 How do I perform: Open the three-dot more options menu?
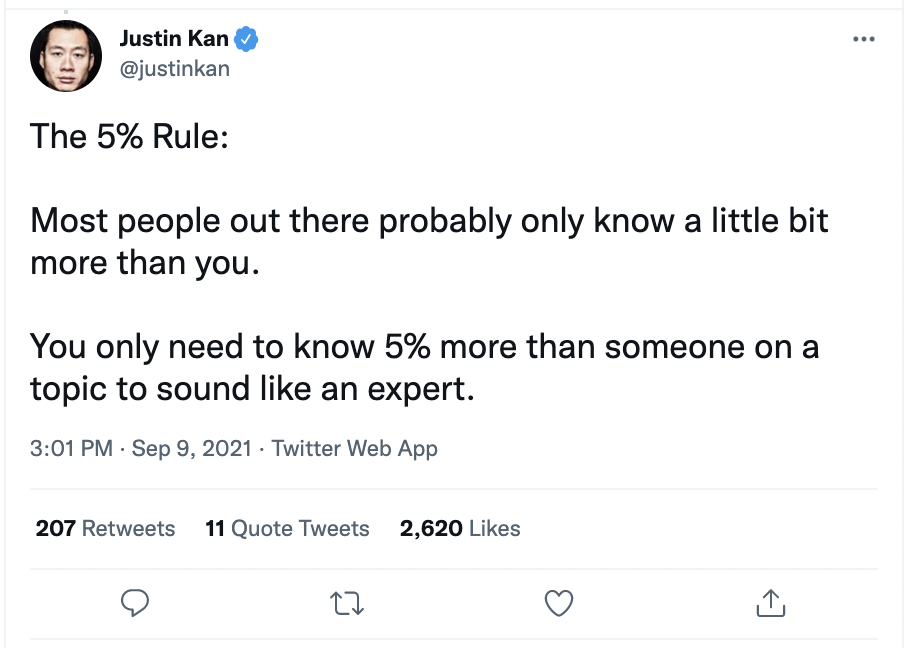863,40
